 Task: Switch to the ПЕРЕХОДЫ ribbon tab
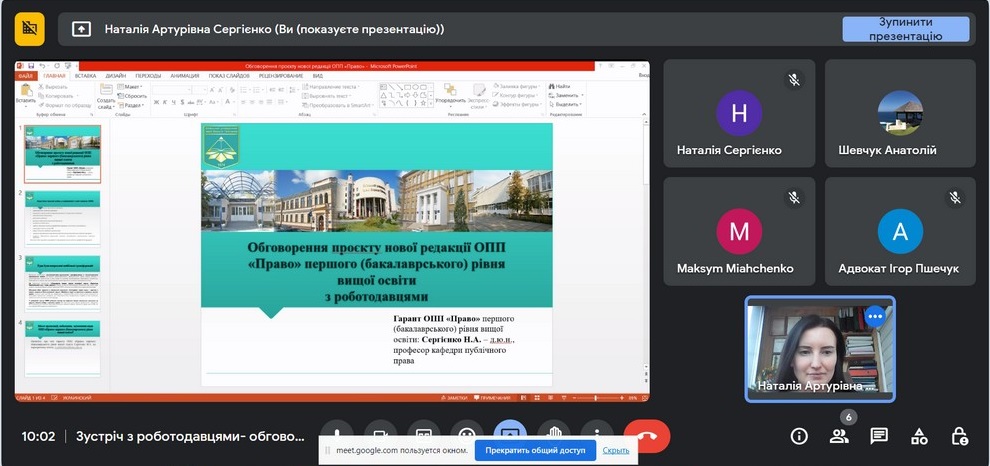click(148, 76)
